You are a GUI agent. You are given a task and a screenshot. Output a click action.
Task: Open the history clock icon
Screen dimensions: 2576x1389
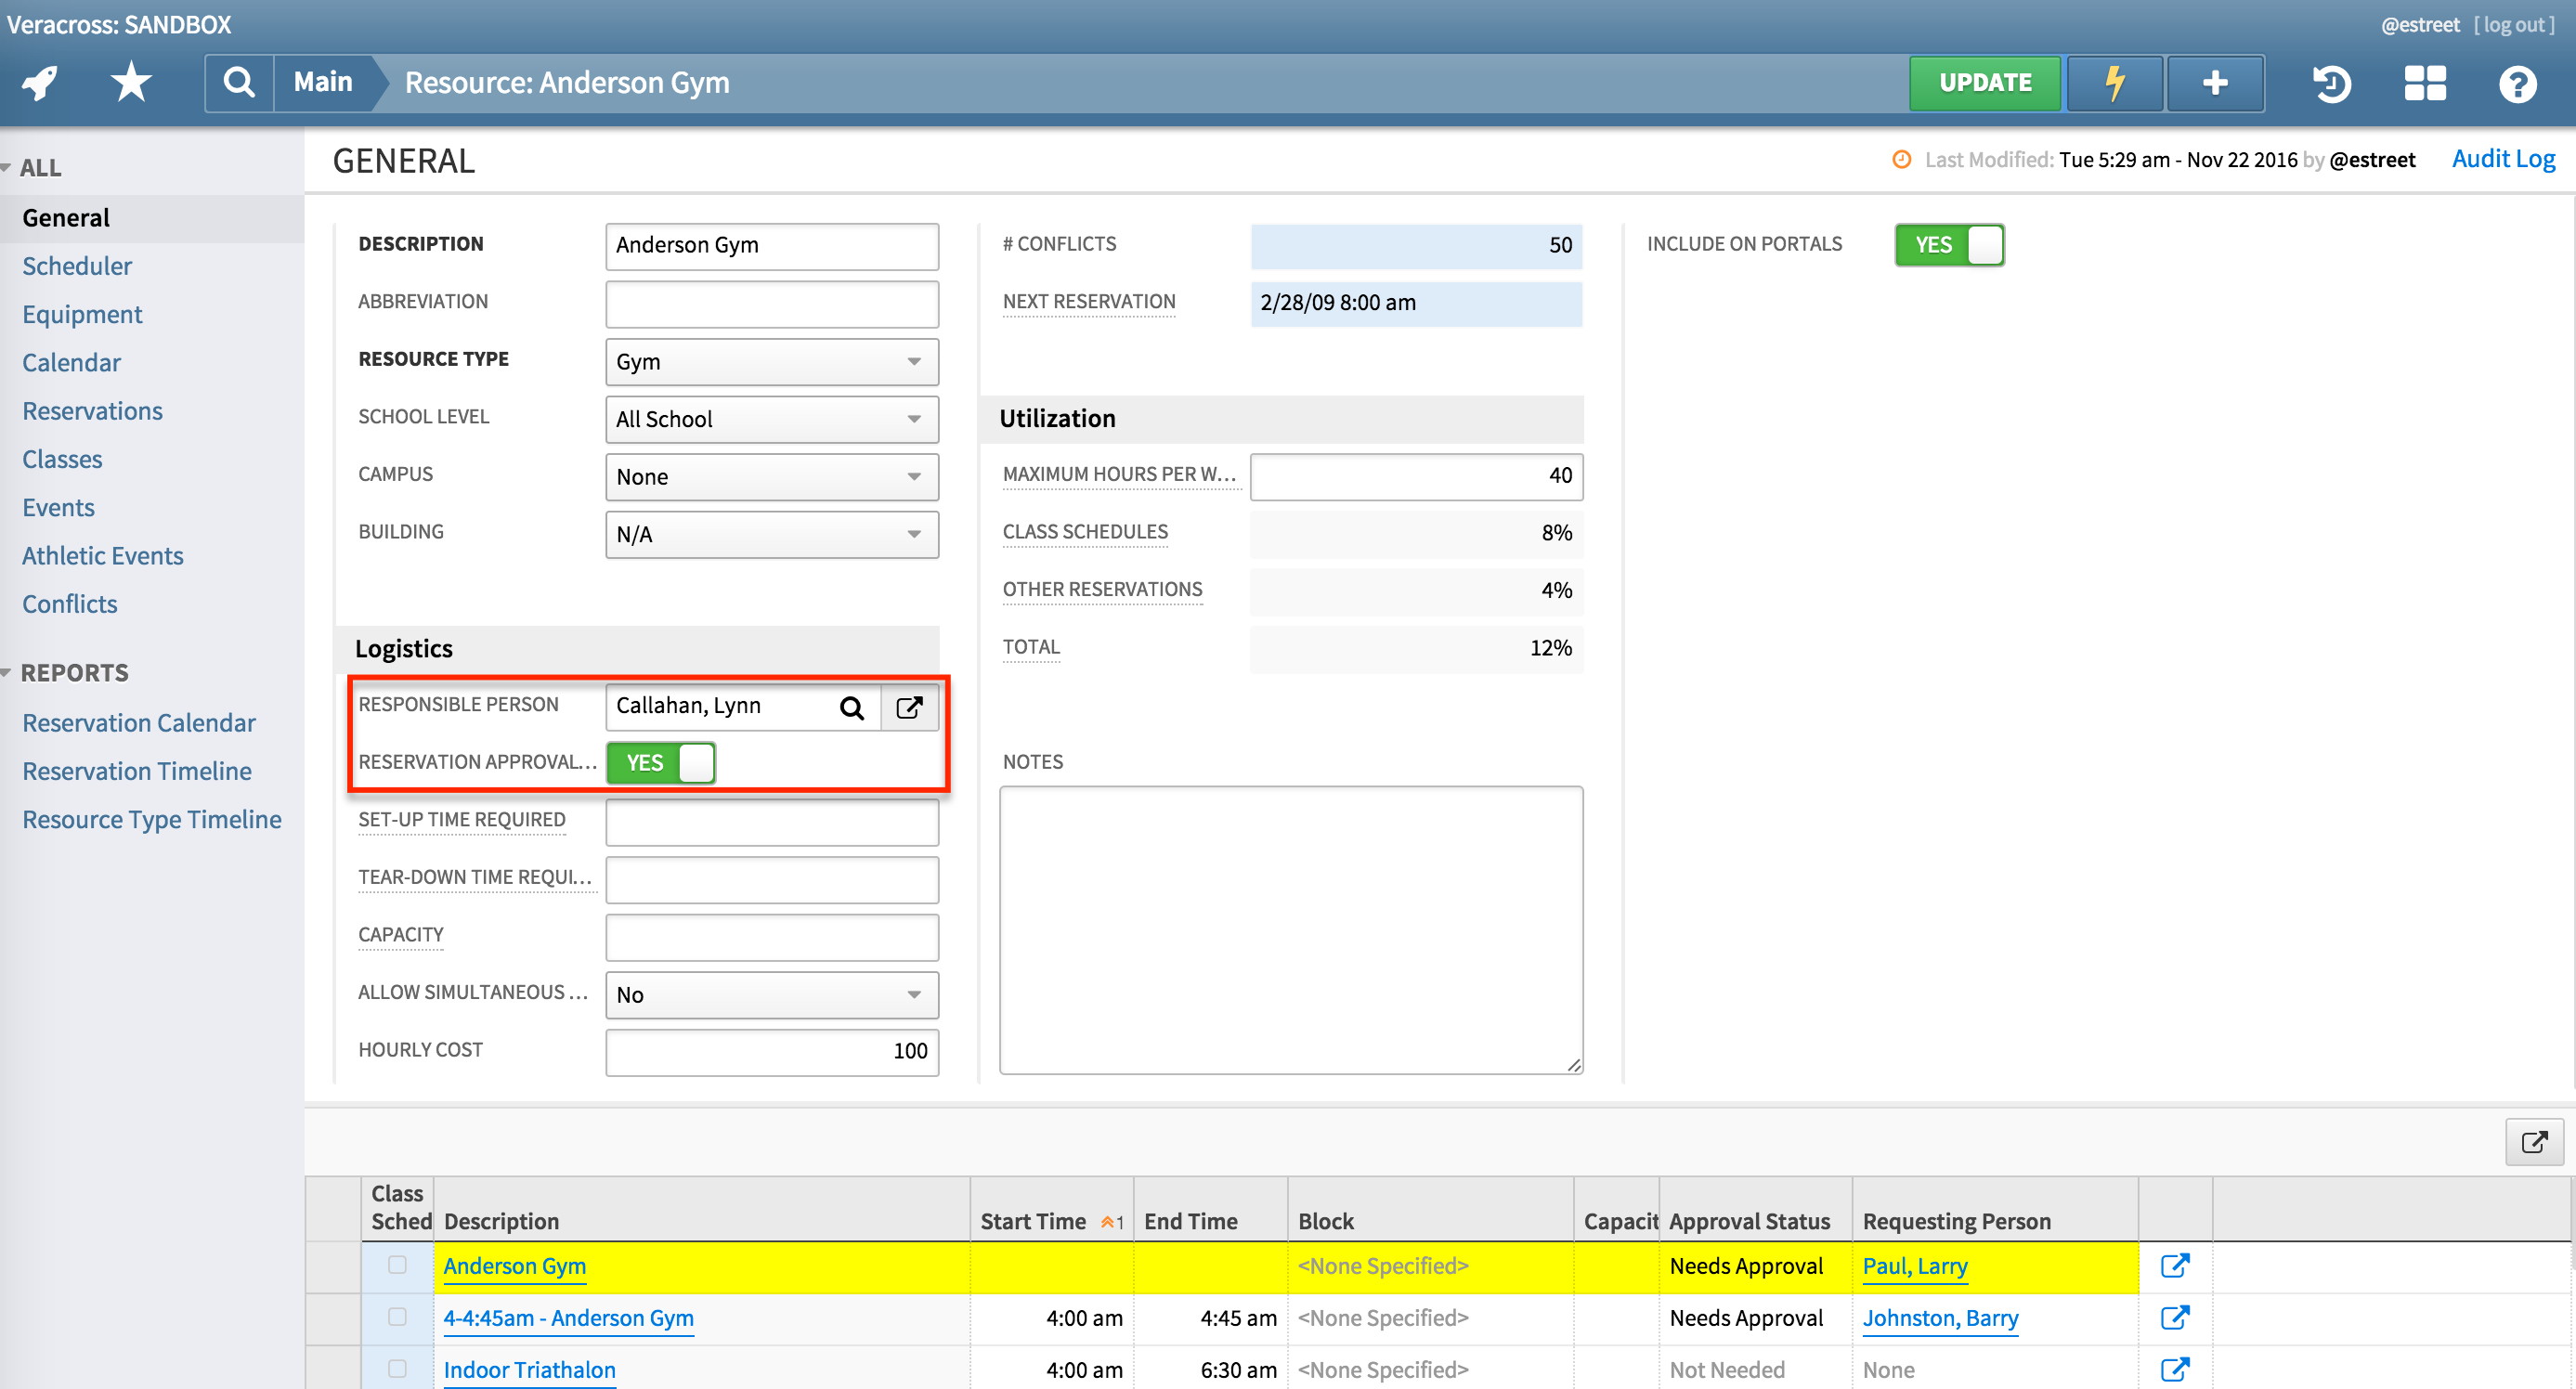click(2331, 83)
